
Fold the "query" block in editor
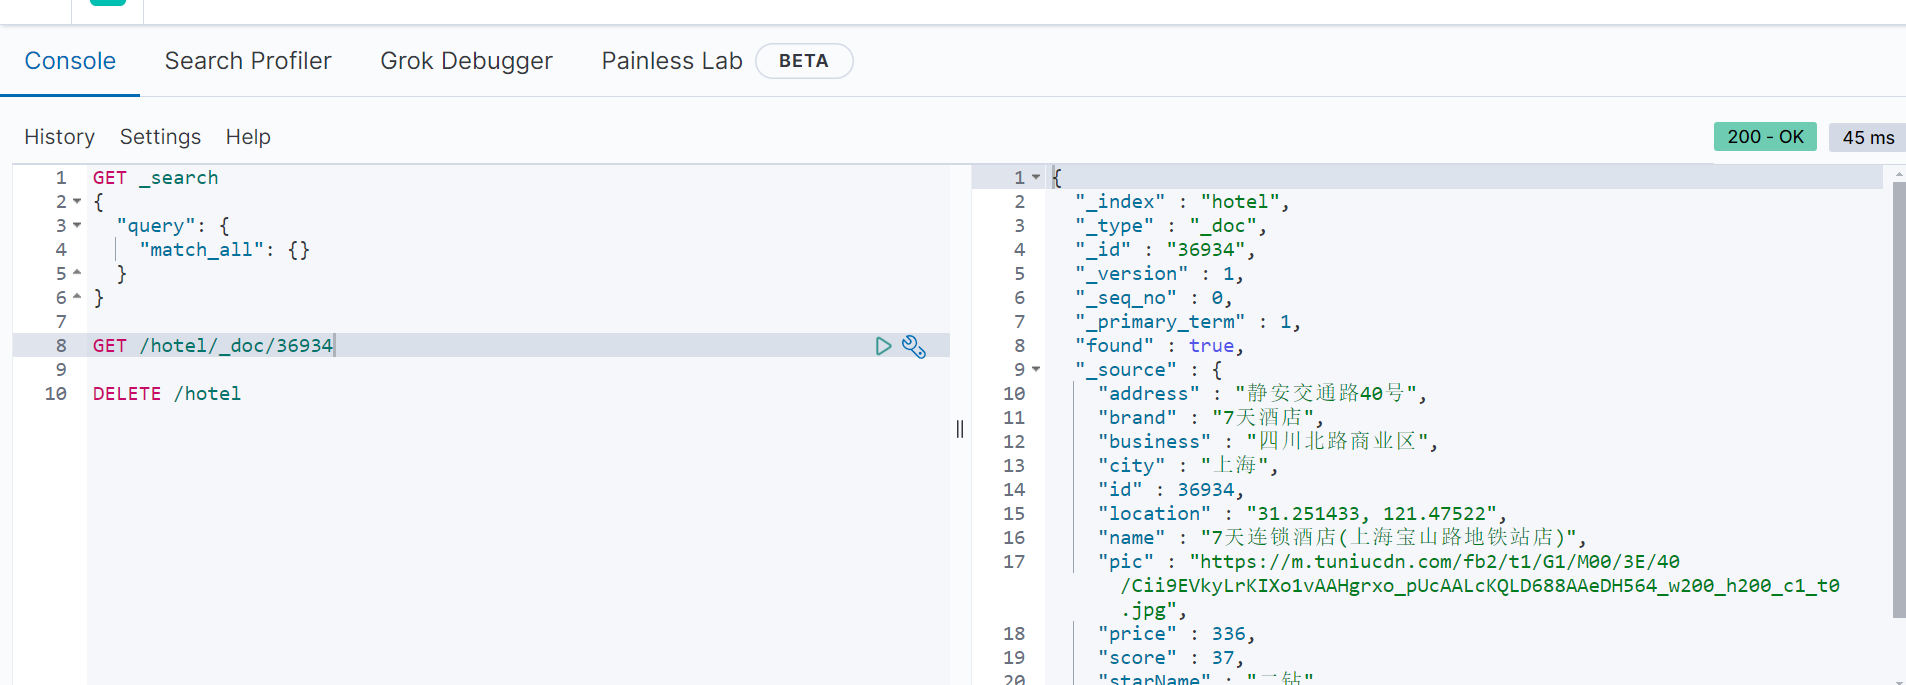(x=77, y=226)
